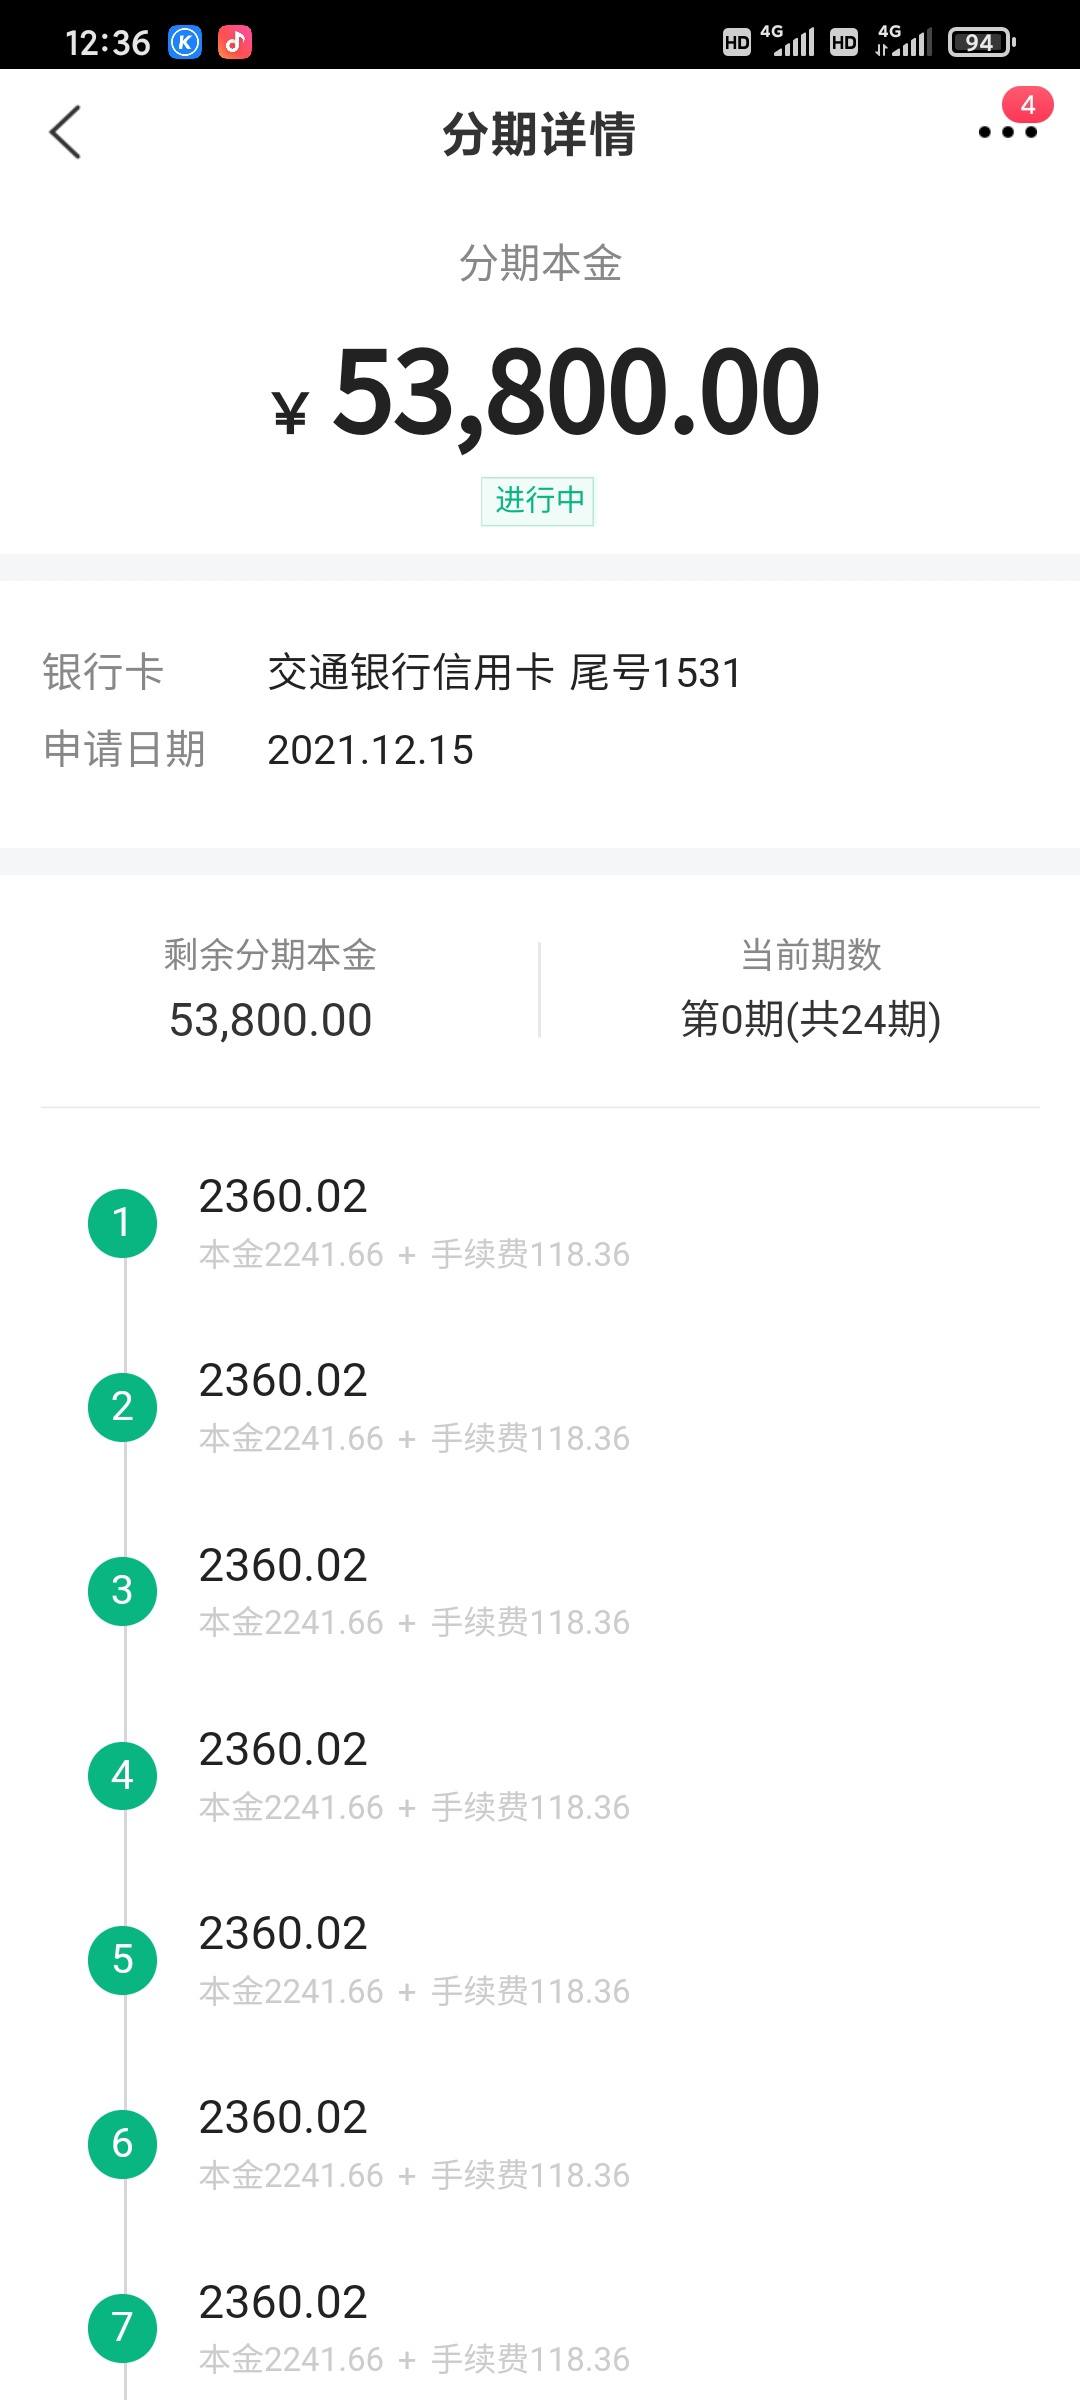Image resolution: width=1080 pixels, height=2400 pixels.
Task: Tap the back arrow icon
Action: pos(65,132)
